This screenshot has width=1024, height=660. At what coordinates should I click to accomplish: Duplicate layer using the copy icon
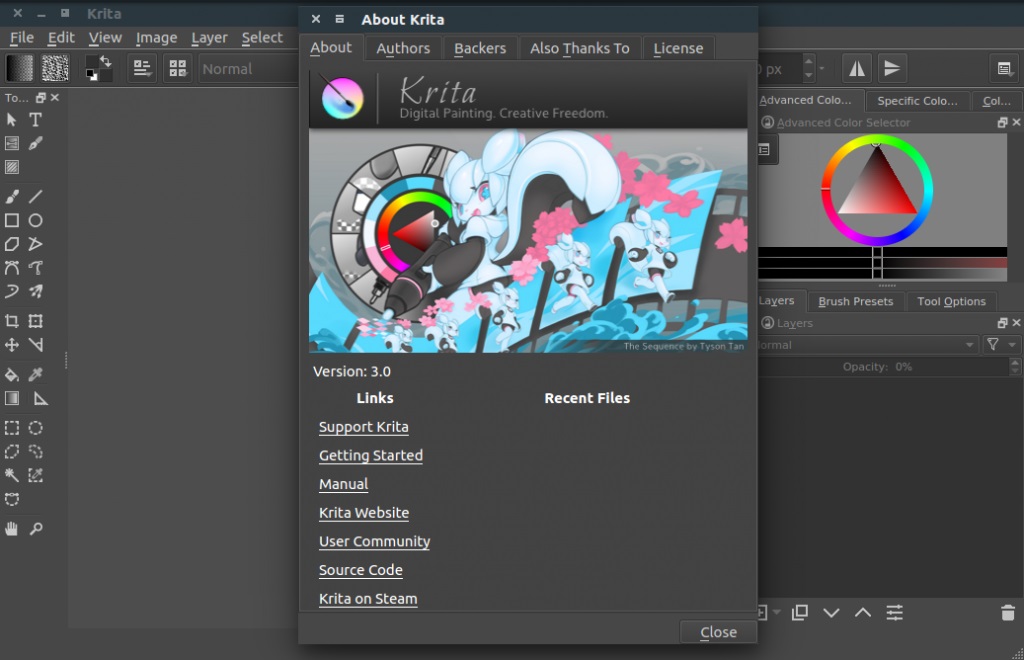pos(800,612)
